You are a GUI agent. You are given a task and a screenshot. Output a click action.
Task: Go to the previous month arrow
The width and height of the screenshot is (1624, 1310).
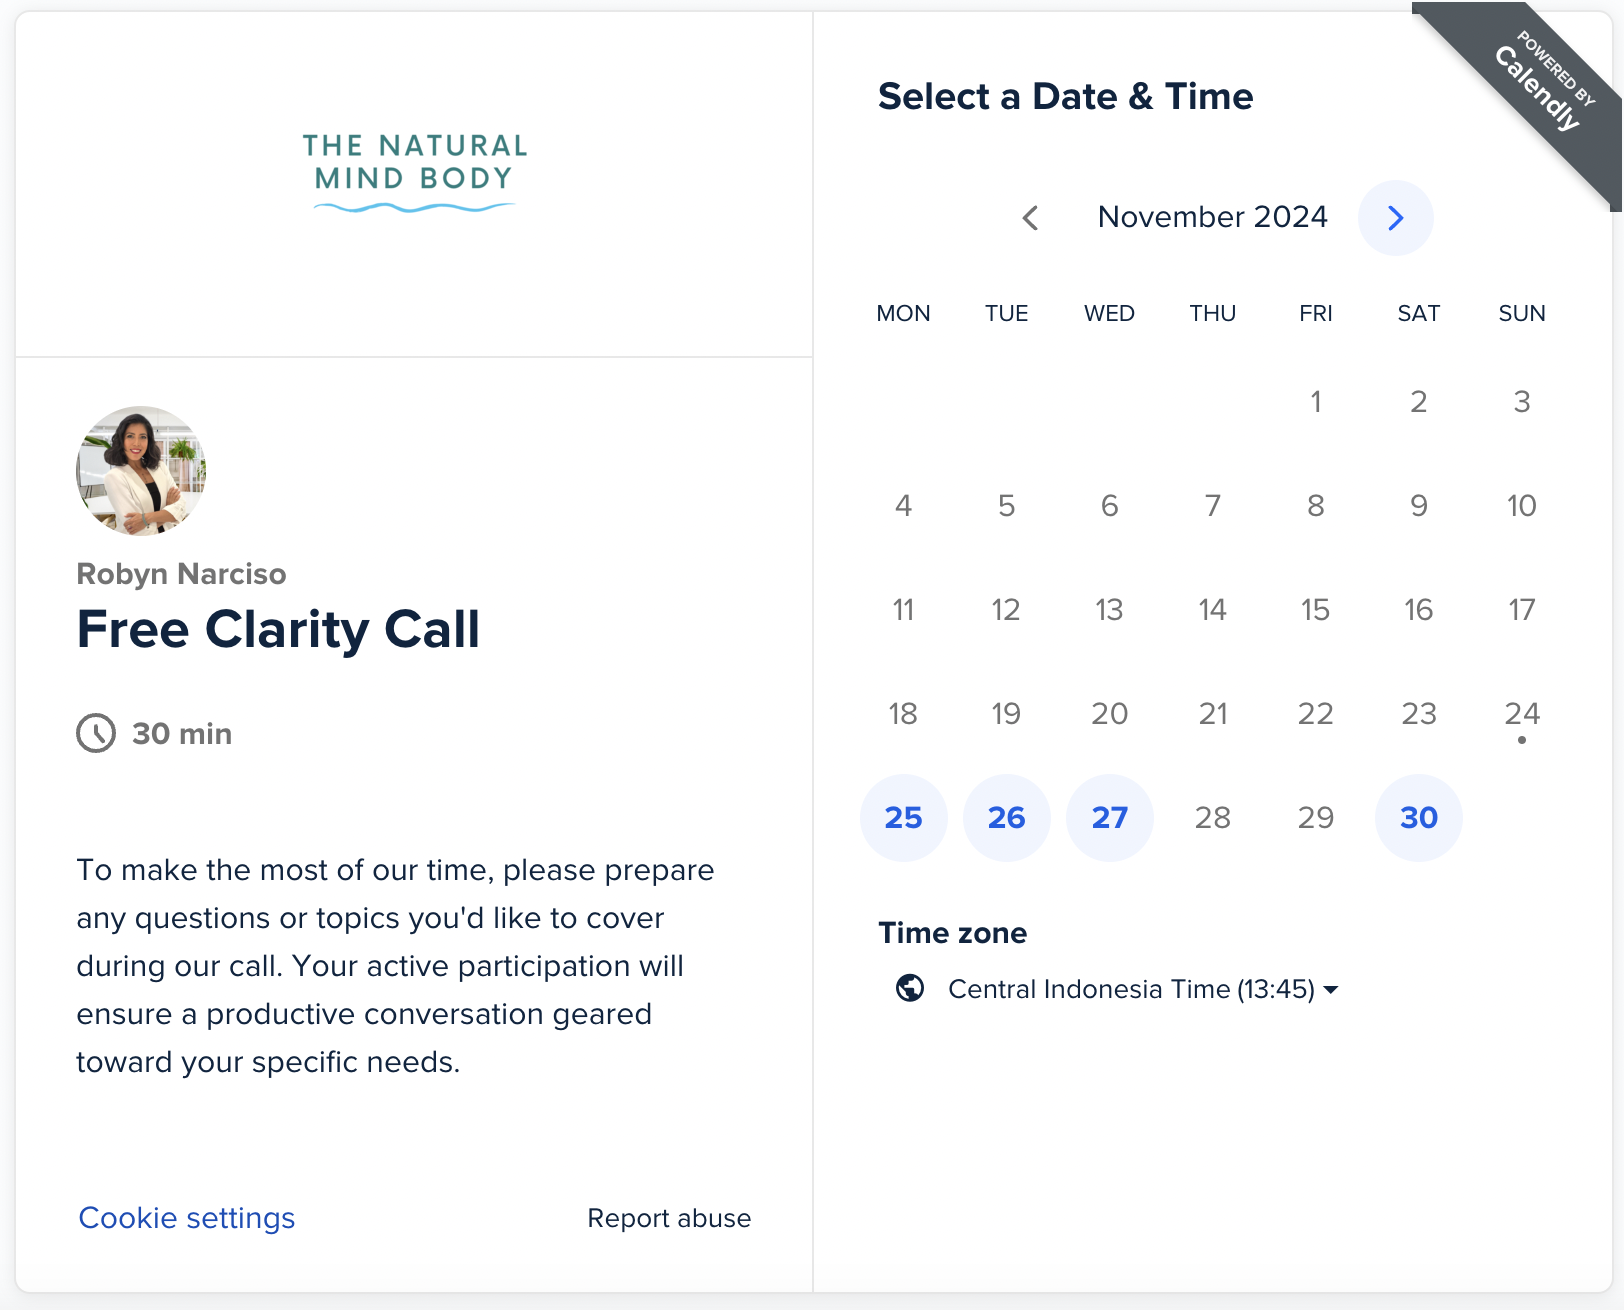pos(1030,218)
